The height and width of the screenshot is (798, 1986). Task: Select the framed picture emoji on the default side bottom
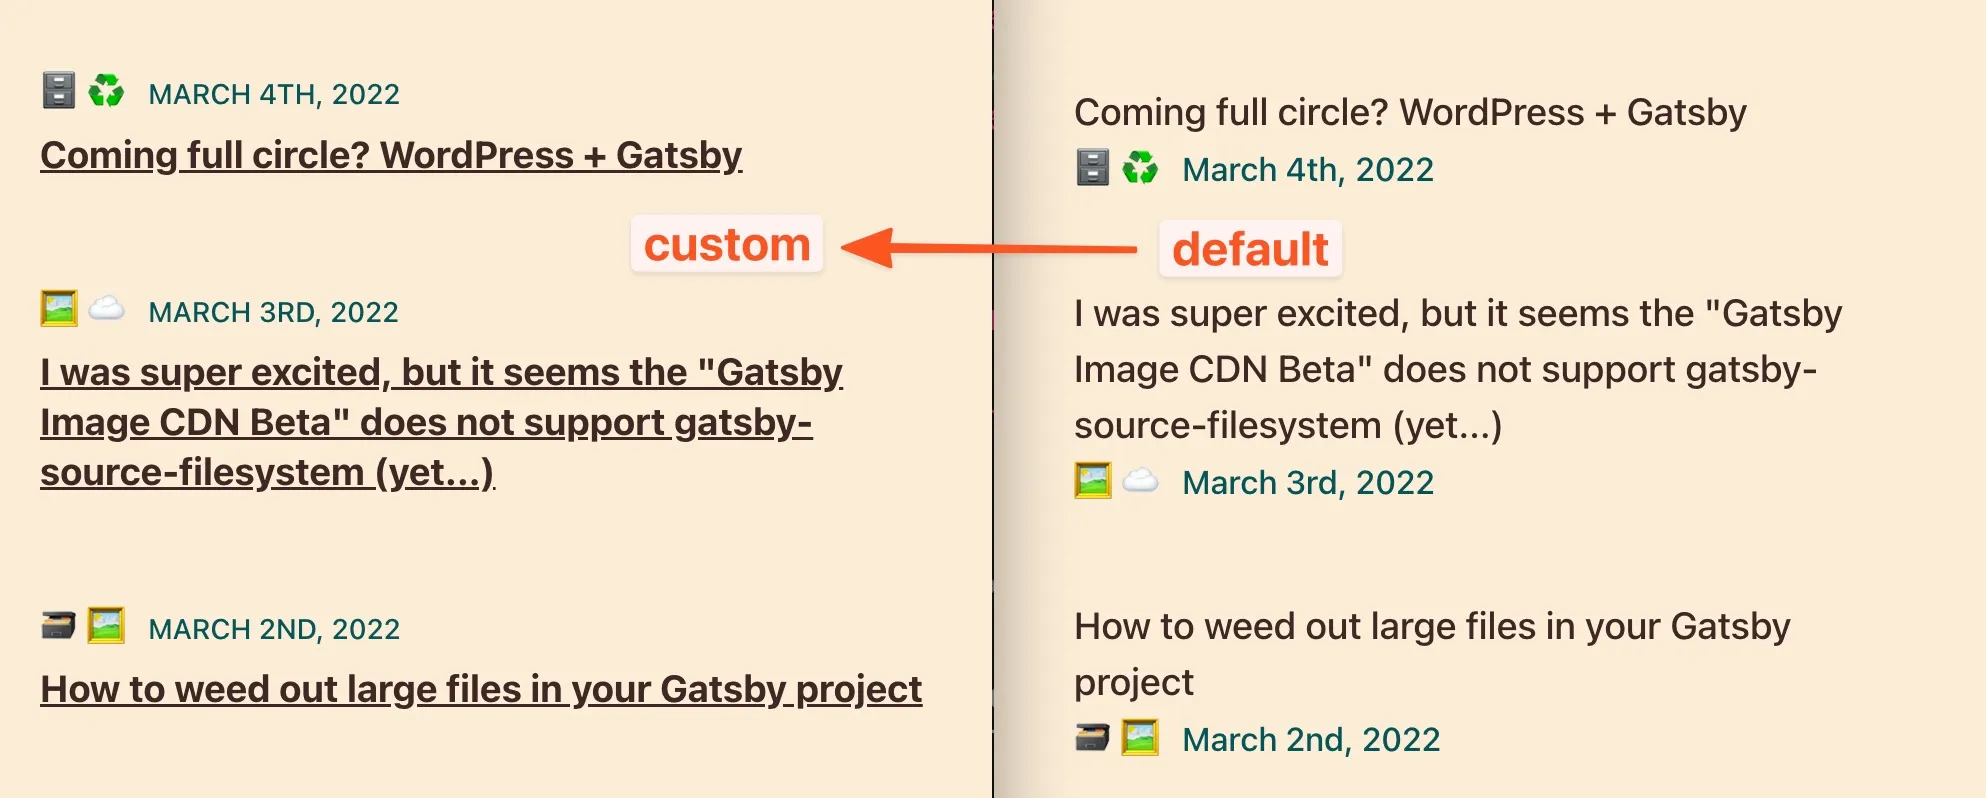pos(1142,738)
